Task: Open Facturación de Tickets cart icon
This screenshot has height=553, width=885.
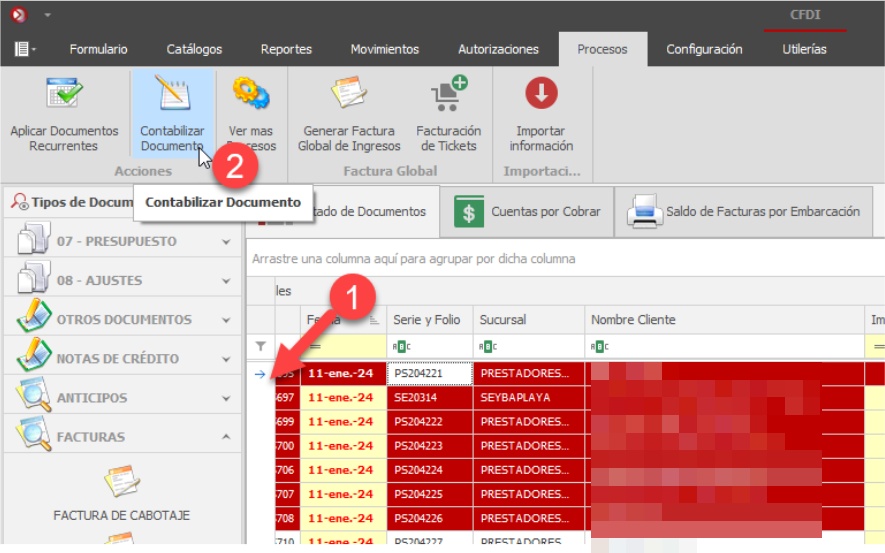Action: tap(448, 94)
